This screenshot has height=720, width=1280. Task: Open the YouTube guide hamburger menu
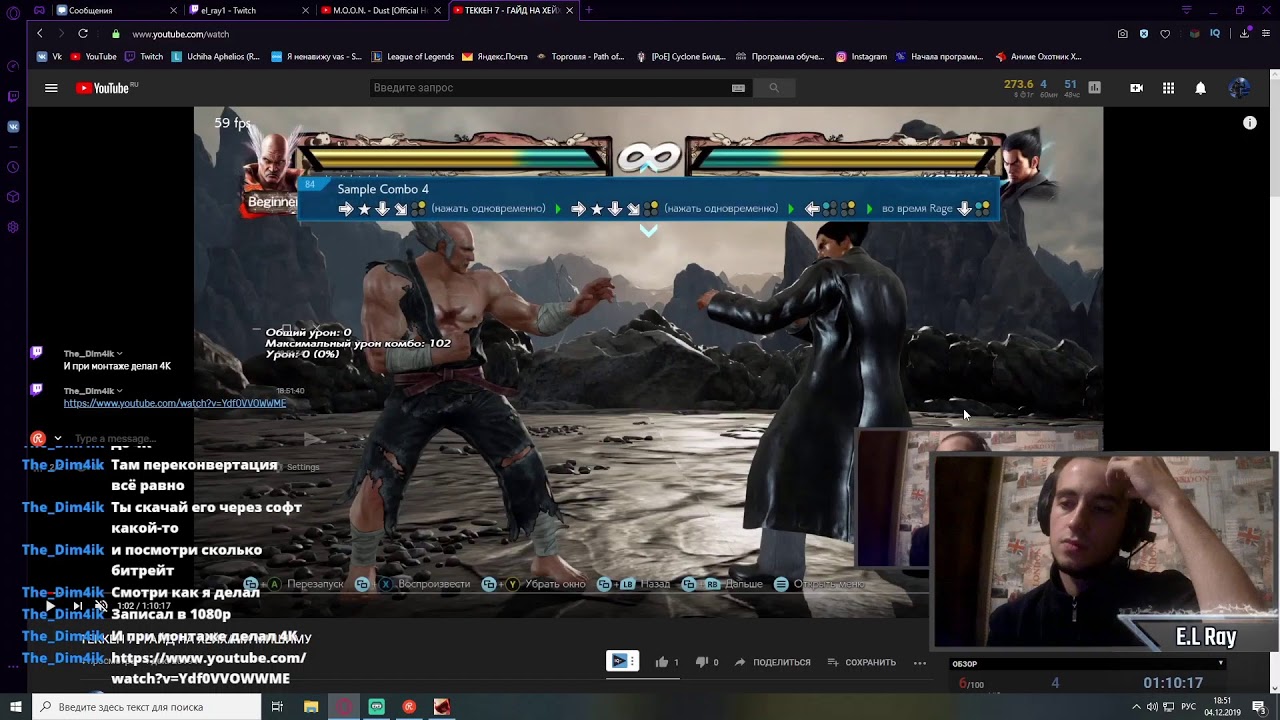(51, 88)
